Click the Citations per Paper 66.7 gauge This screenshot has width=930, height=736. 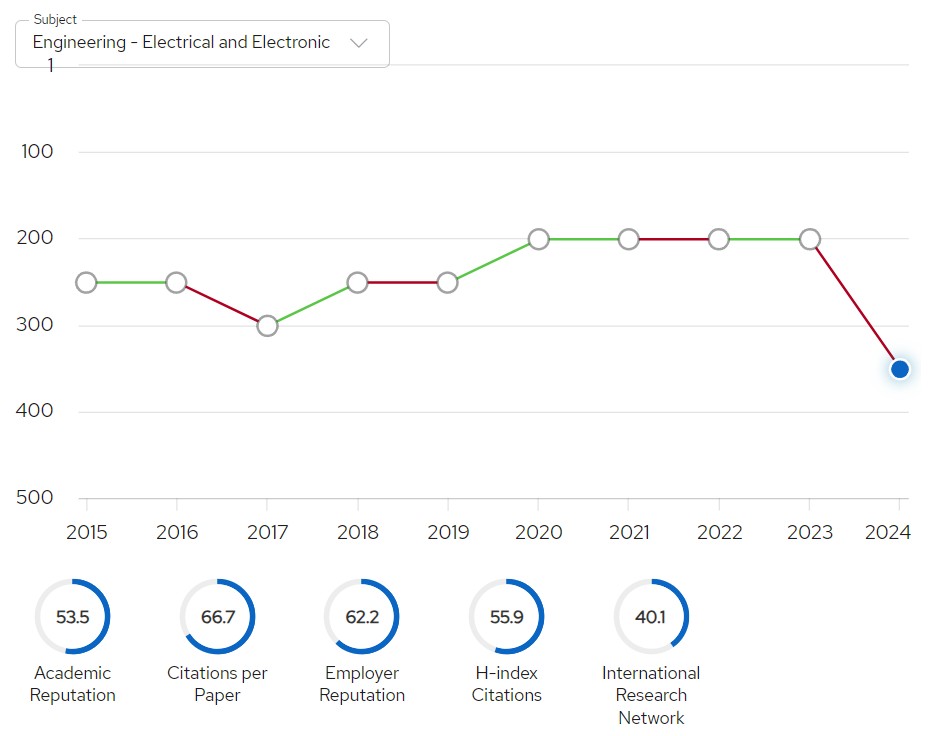[x=218, y=617]
